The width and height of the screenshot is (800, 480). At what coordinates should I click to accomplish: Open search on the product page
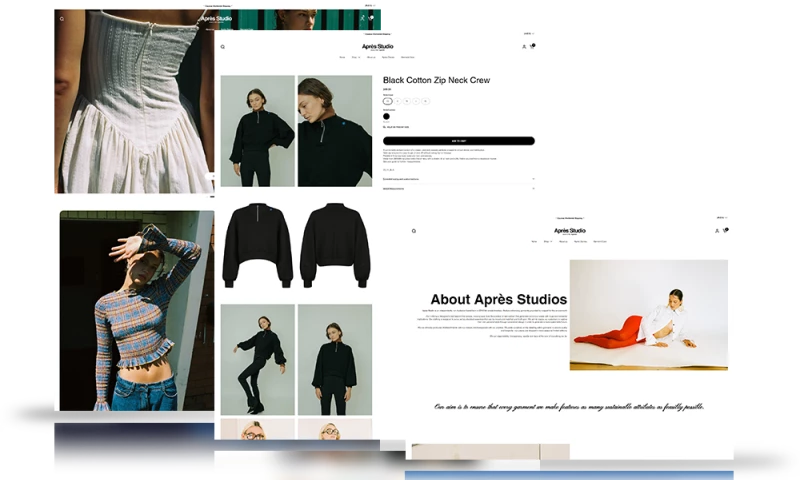[x=222, y=47]
